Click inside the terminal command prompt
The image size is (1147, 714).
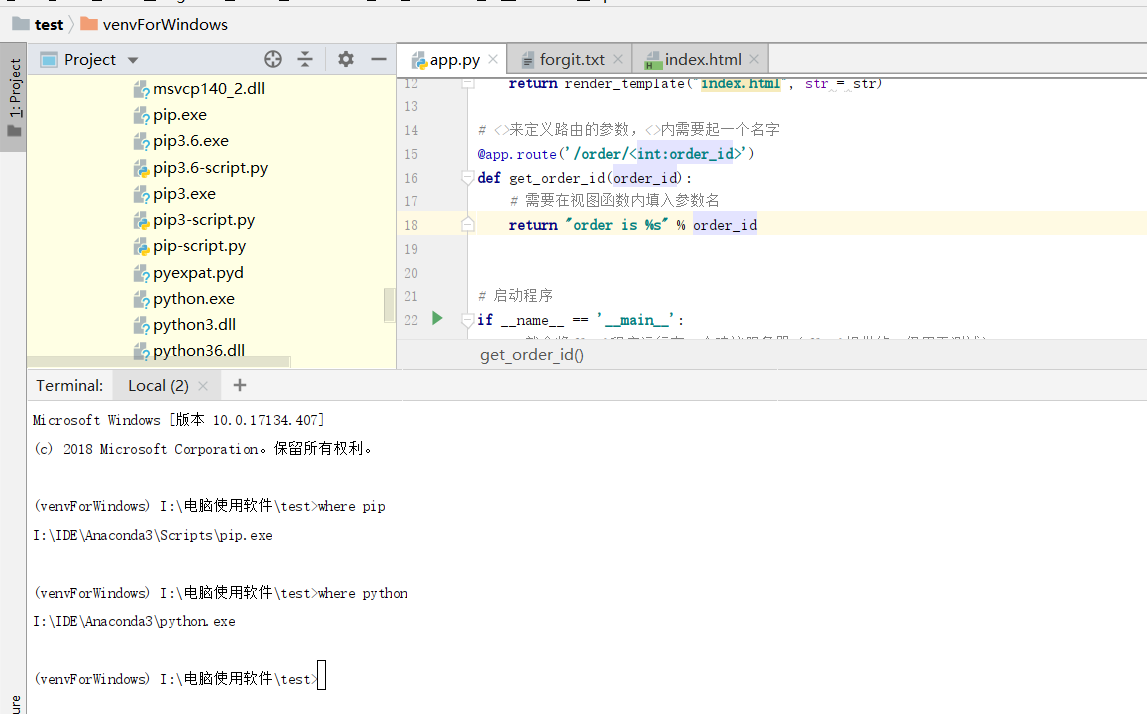(320, 676)
